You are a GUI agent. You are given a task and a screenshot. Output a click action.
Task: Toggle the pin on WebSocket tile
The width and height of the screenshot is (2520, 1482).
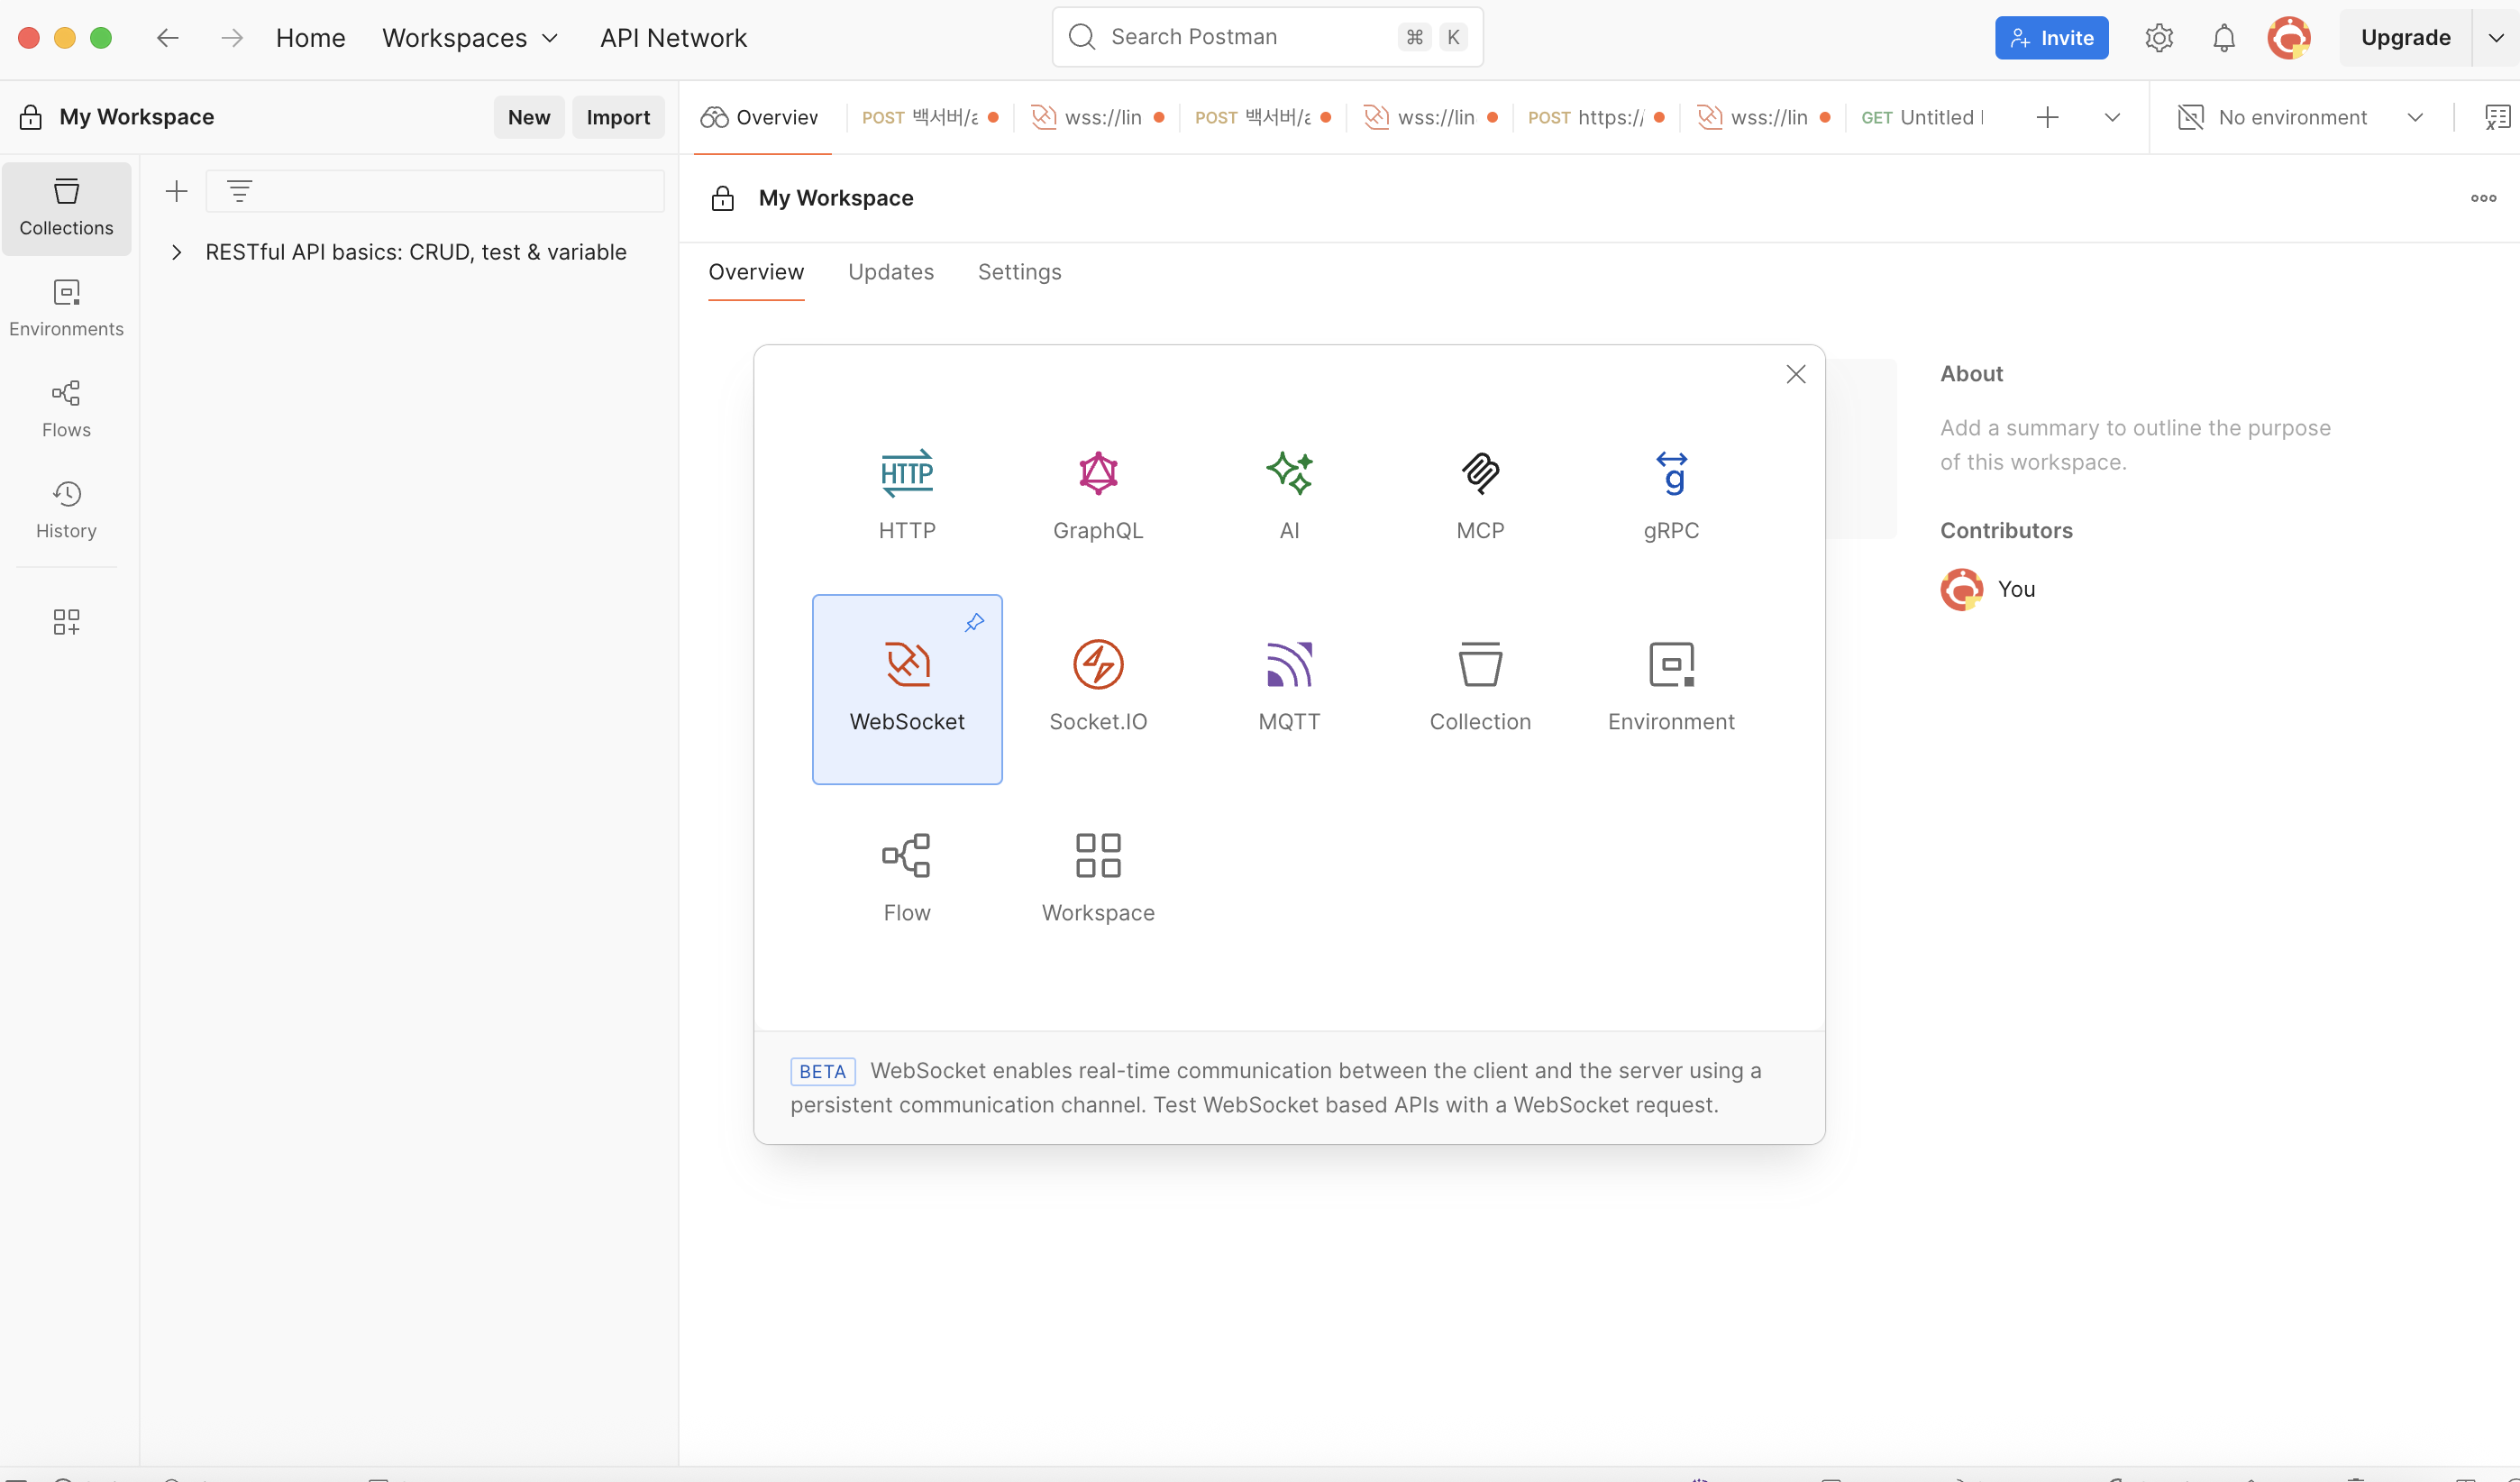tap(974, 623)
